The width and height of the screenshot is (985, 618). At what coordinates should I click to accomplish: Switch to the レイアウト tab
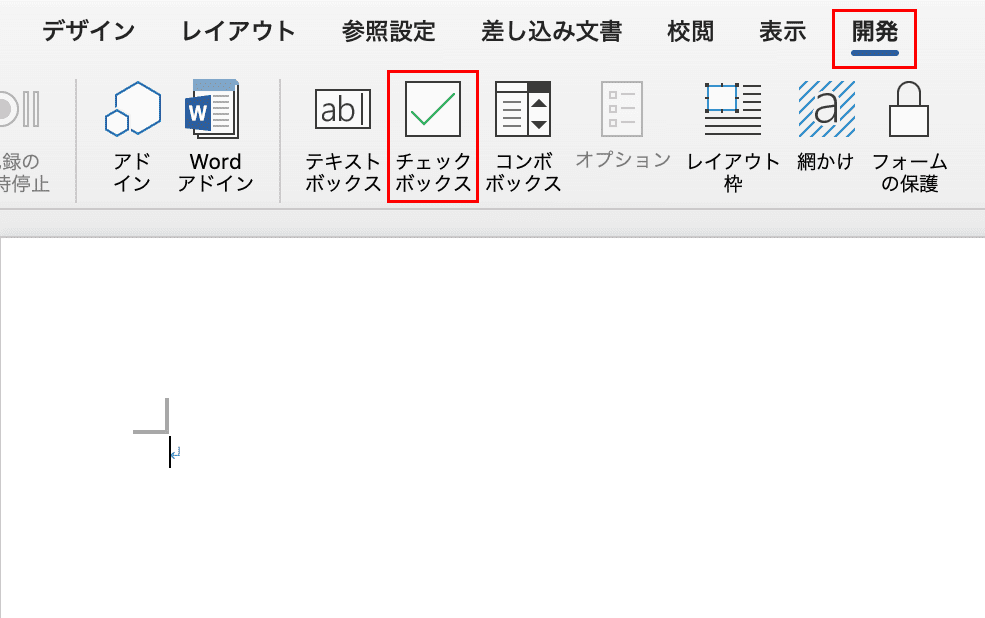238,31
